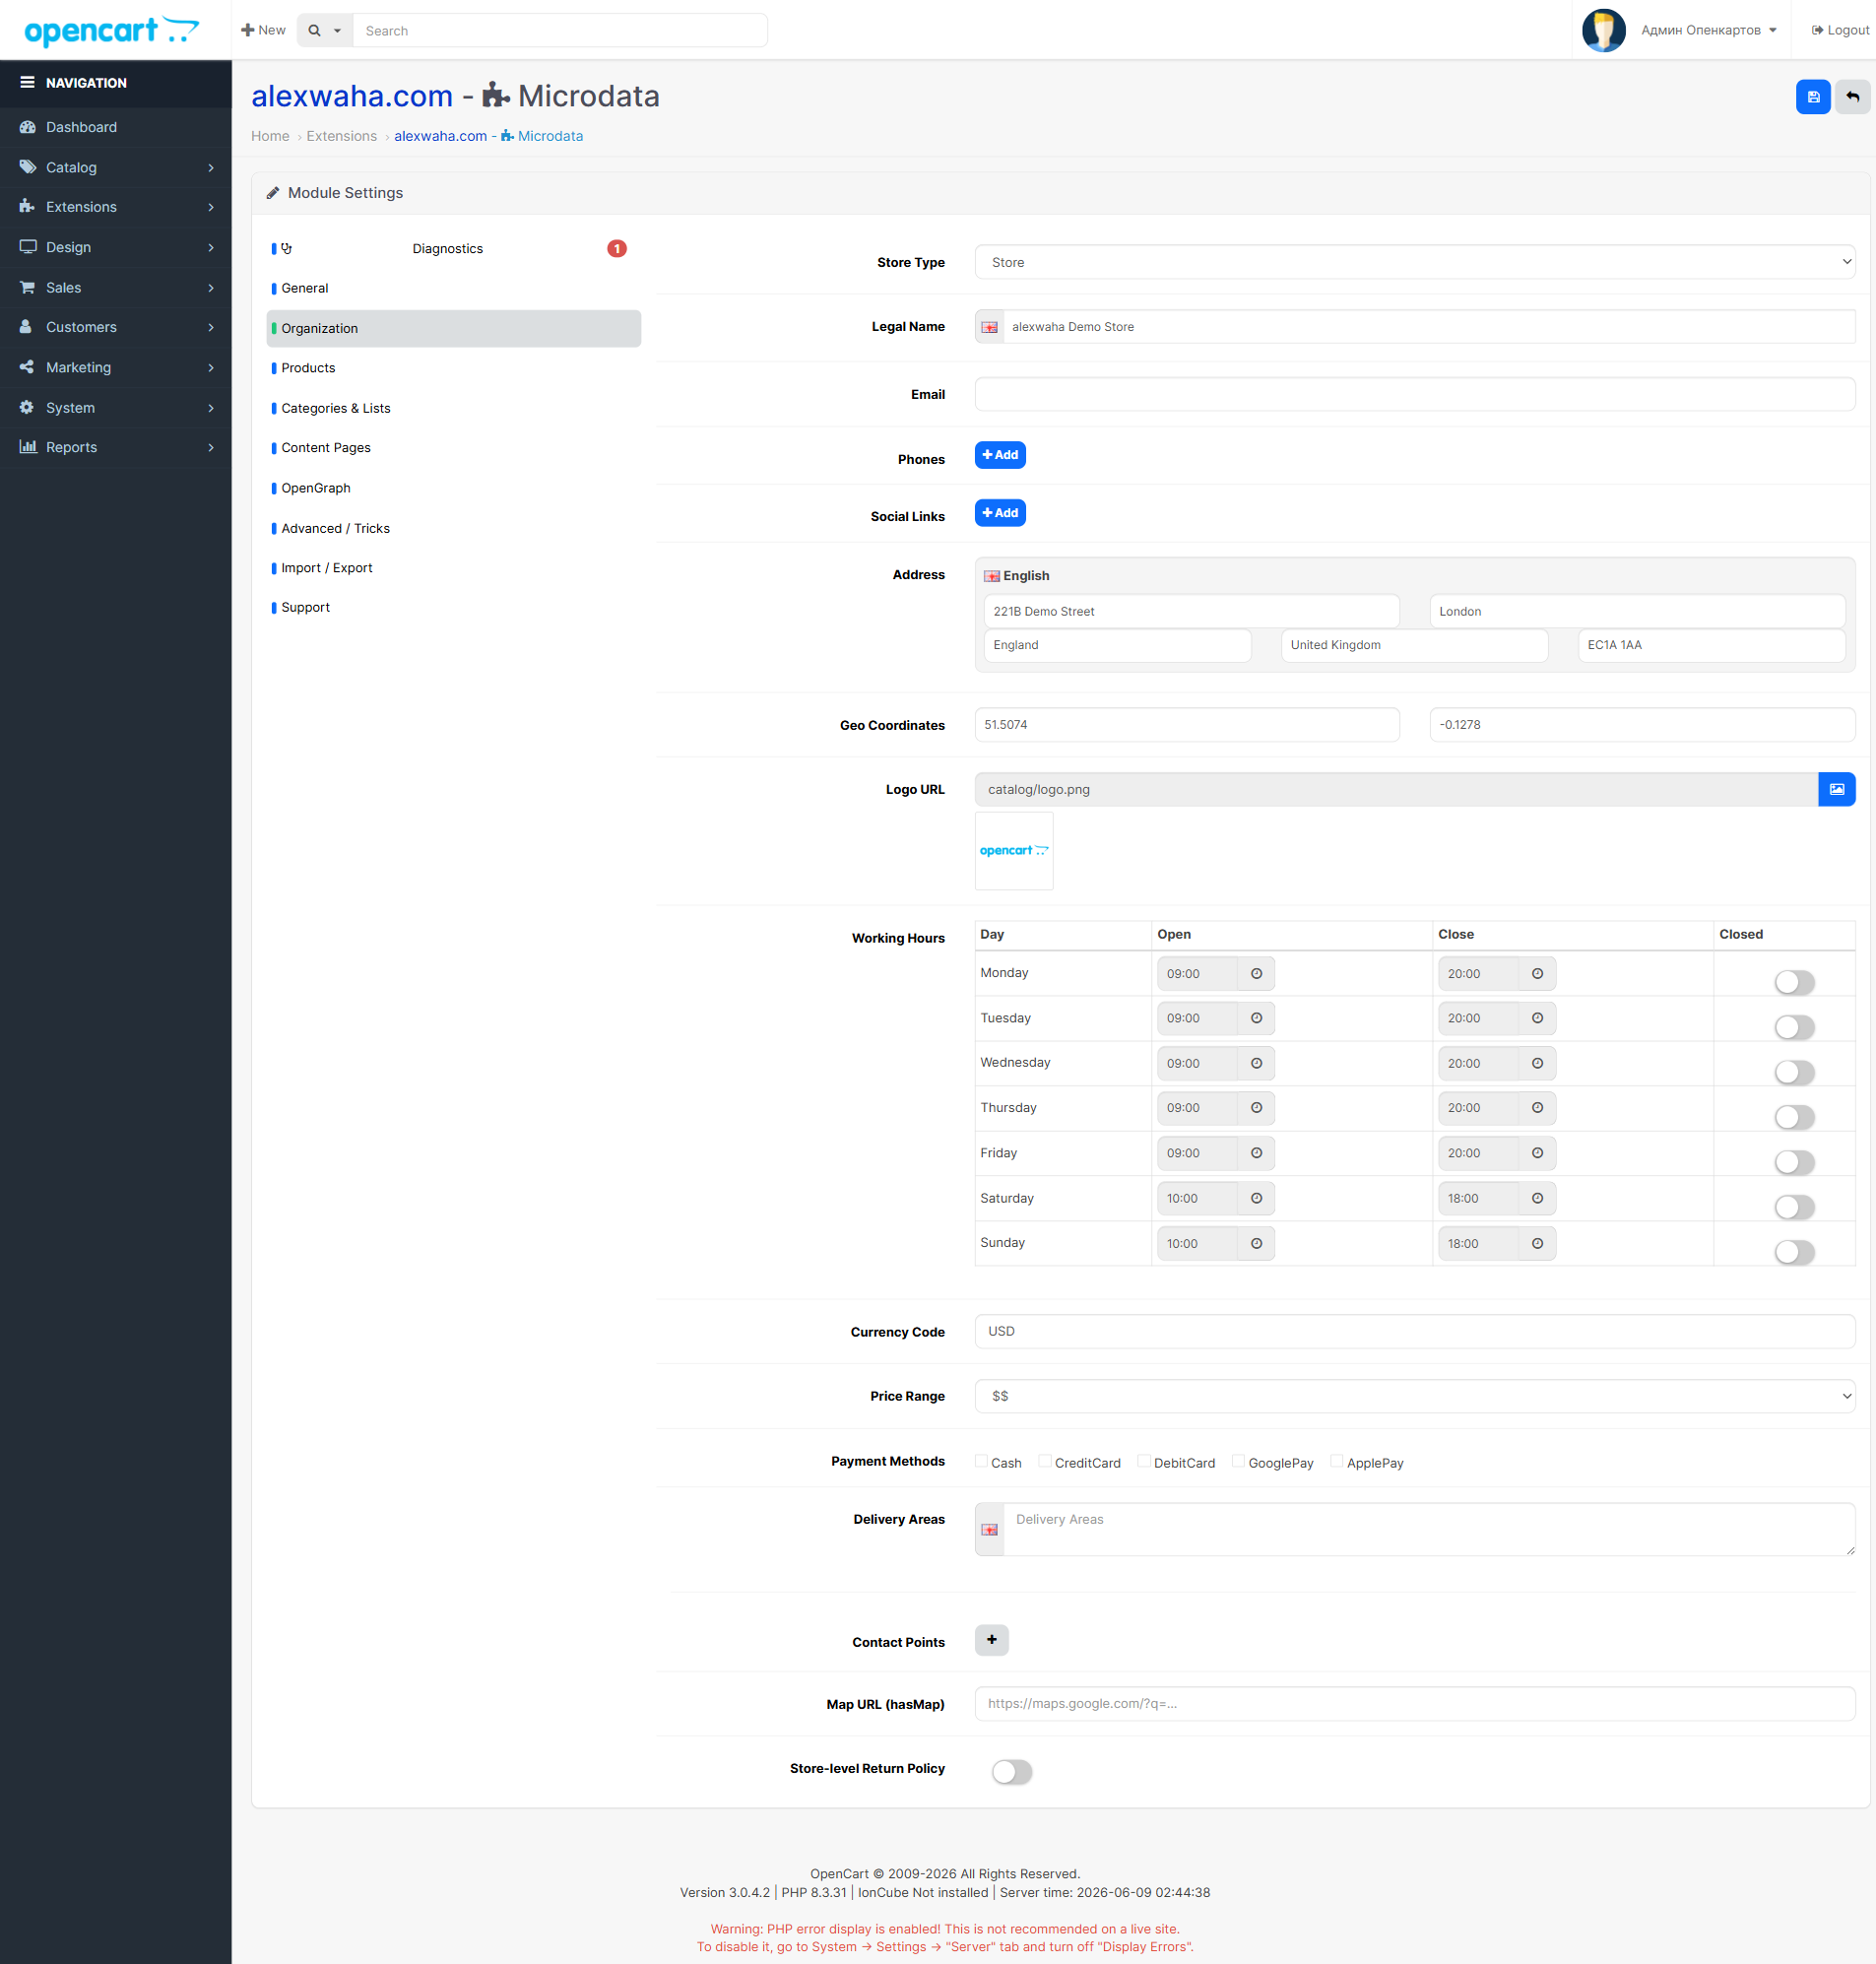
Task: Expand the Catalog sidebar menu
Action: pos(116,167)
